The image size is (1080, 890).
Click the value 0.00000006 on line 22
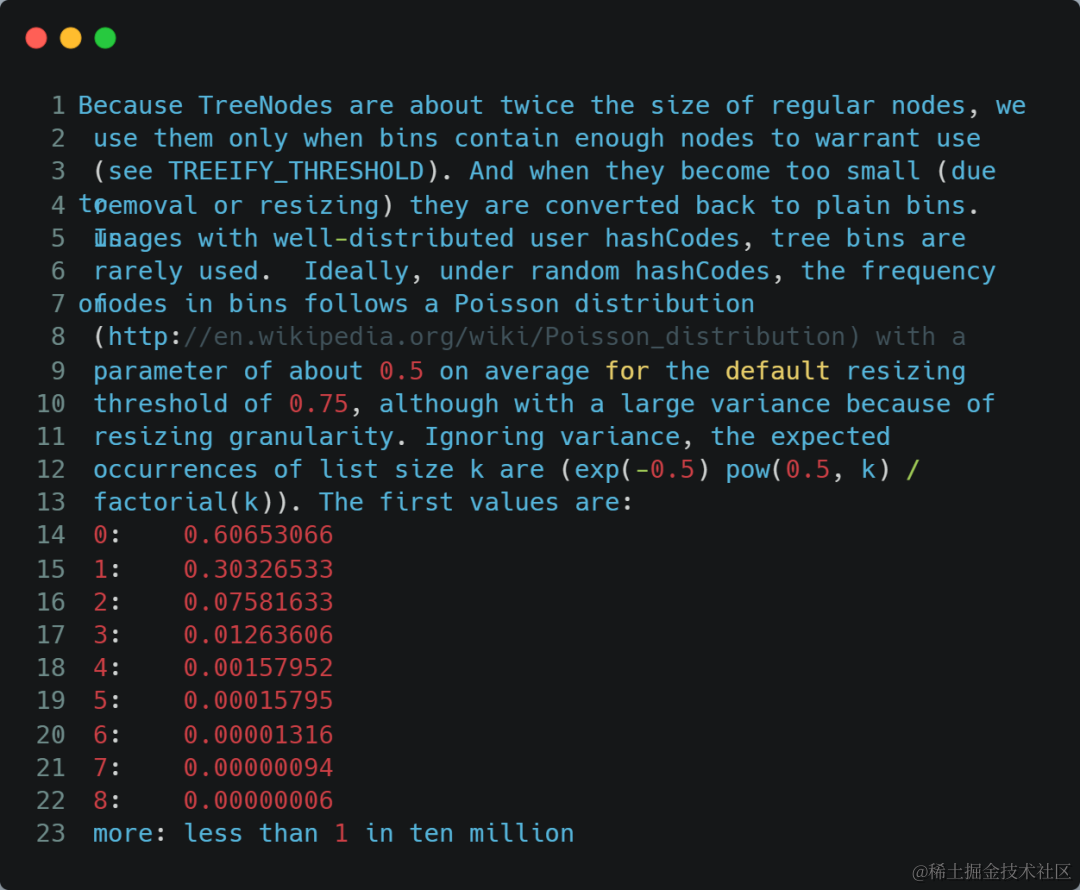(258, 800)
